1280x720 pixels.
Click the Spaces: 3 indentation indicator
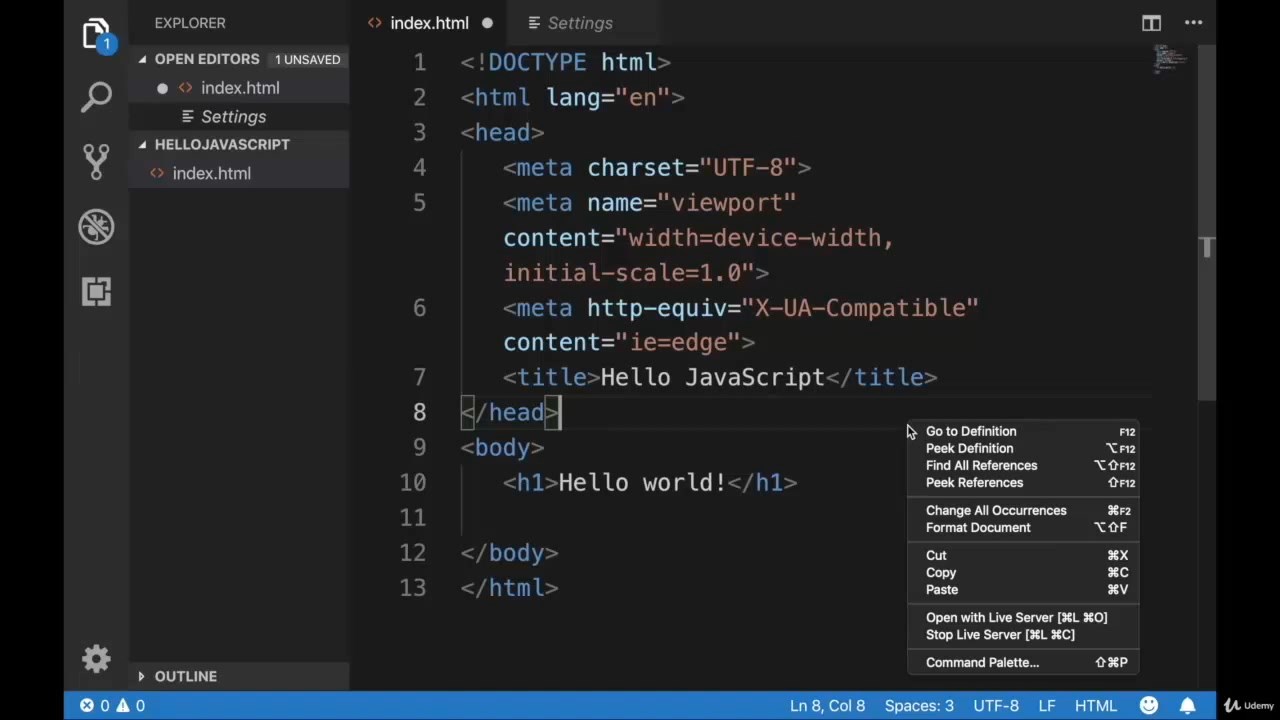[x=918, y=705]
